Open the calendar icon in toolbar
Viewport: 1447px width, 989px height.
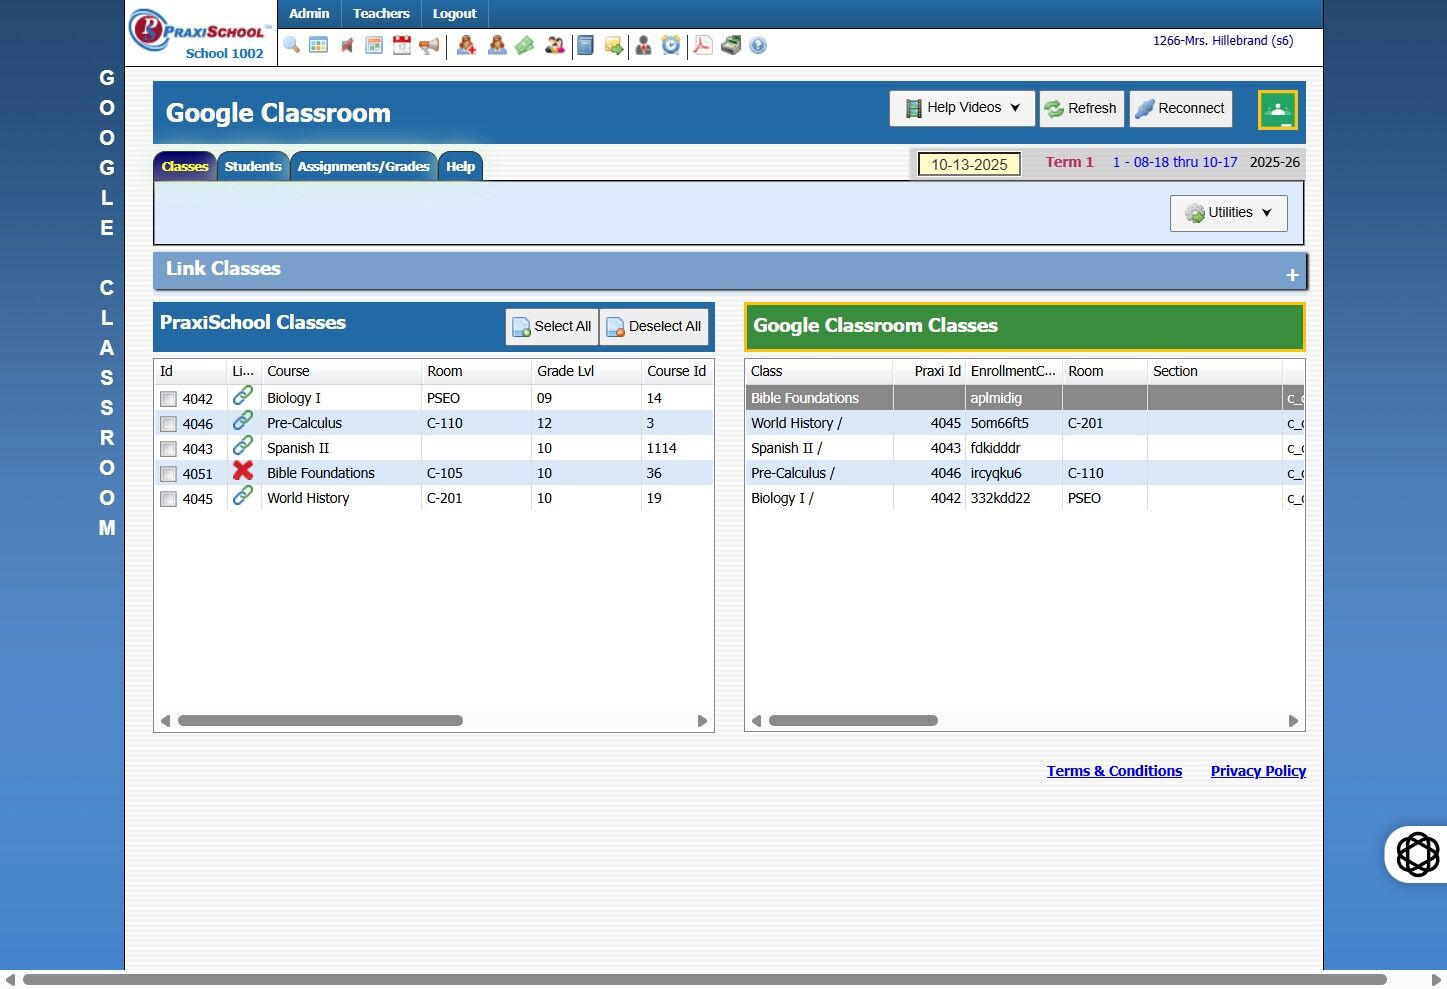[402, 45]
